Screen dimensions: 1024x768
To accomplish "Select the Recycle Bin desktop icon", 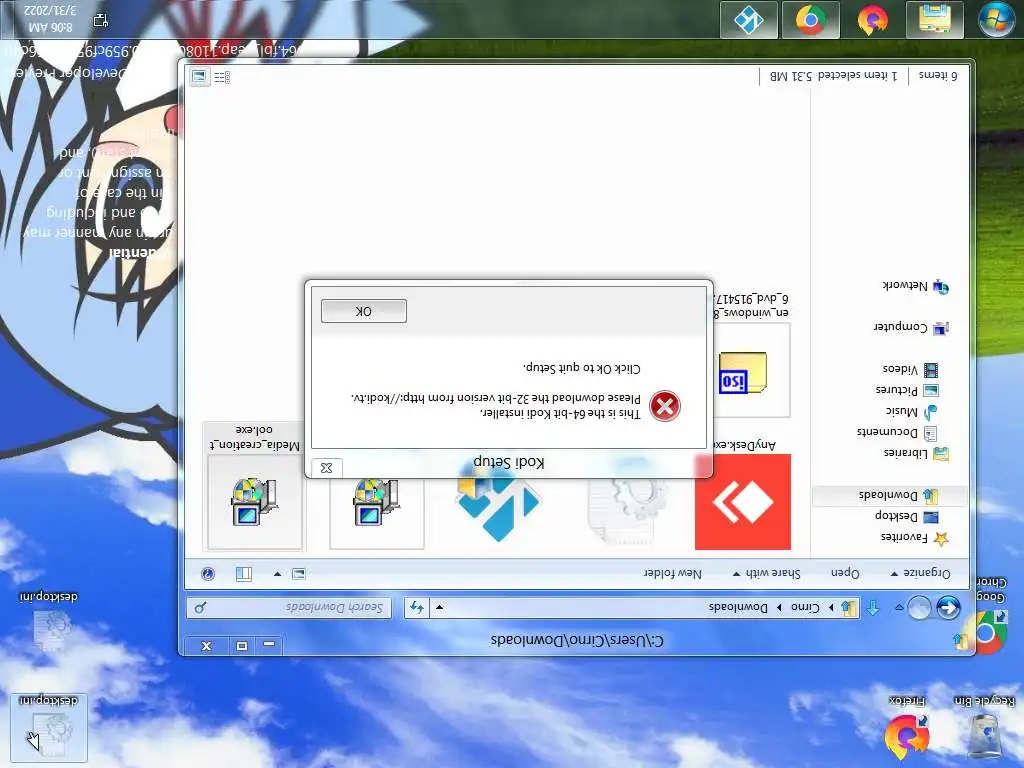I will [985, 728].
